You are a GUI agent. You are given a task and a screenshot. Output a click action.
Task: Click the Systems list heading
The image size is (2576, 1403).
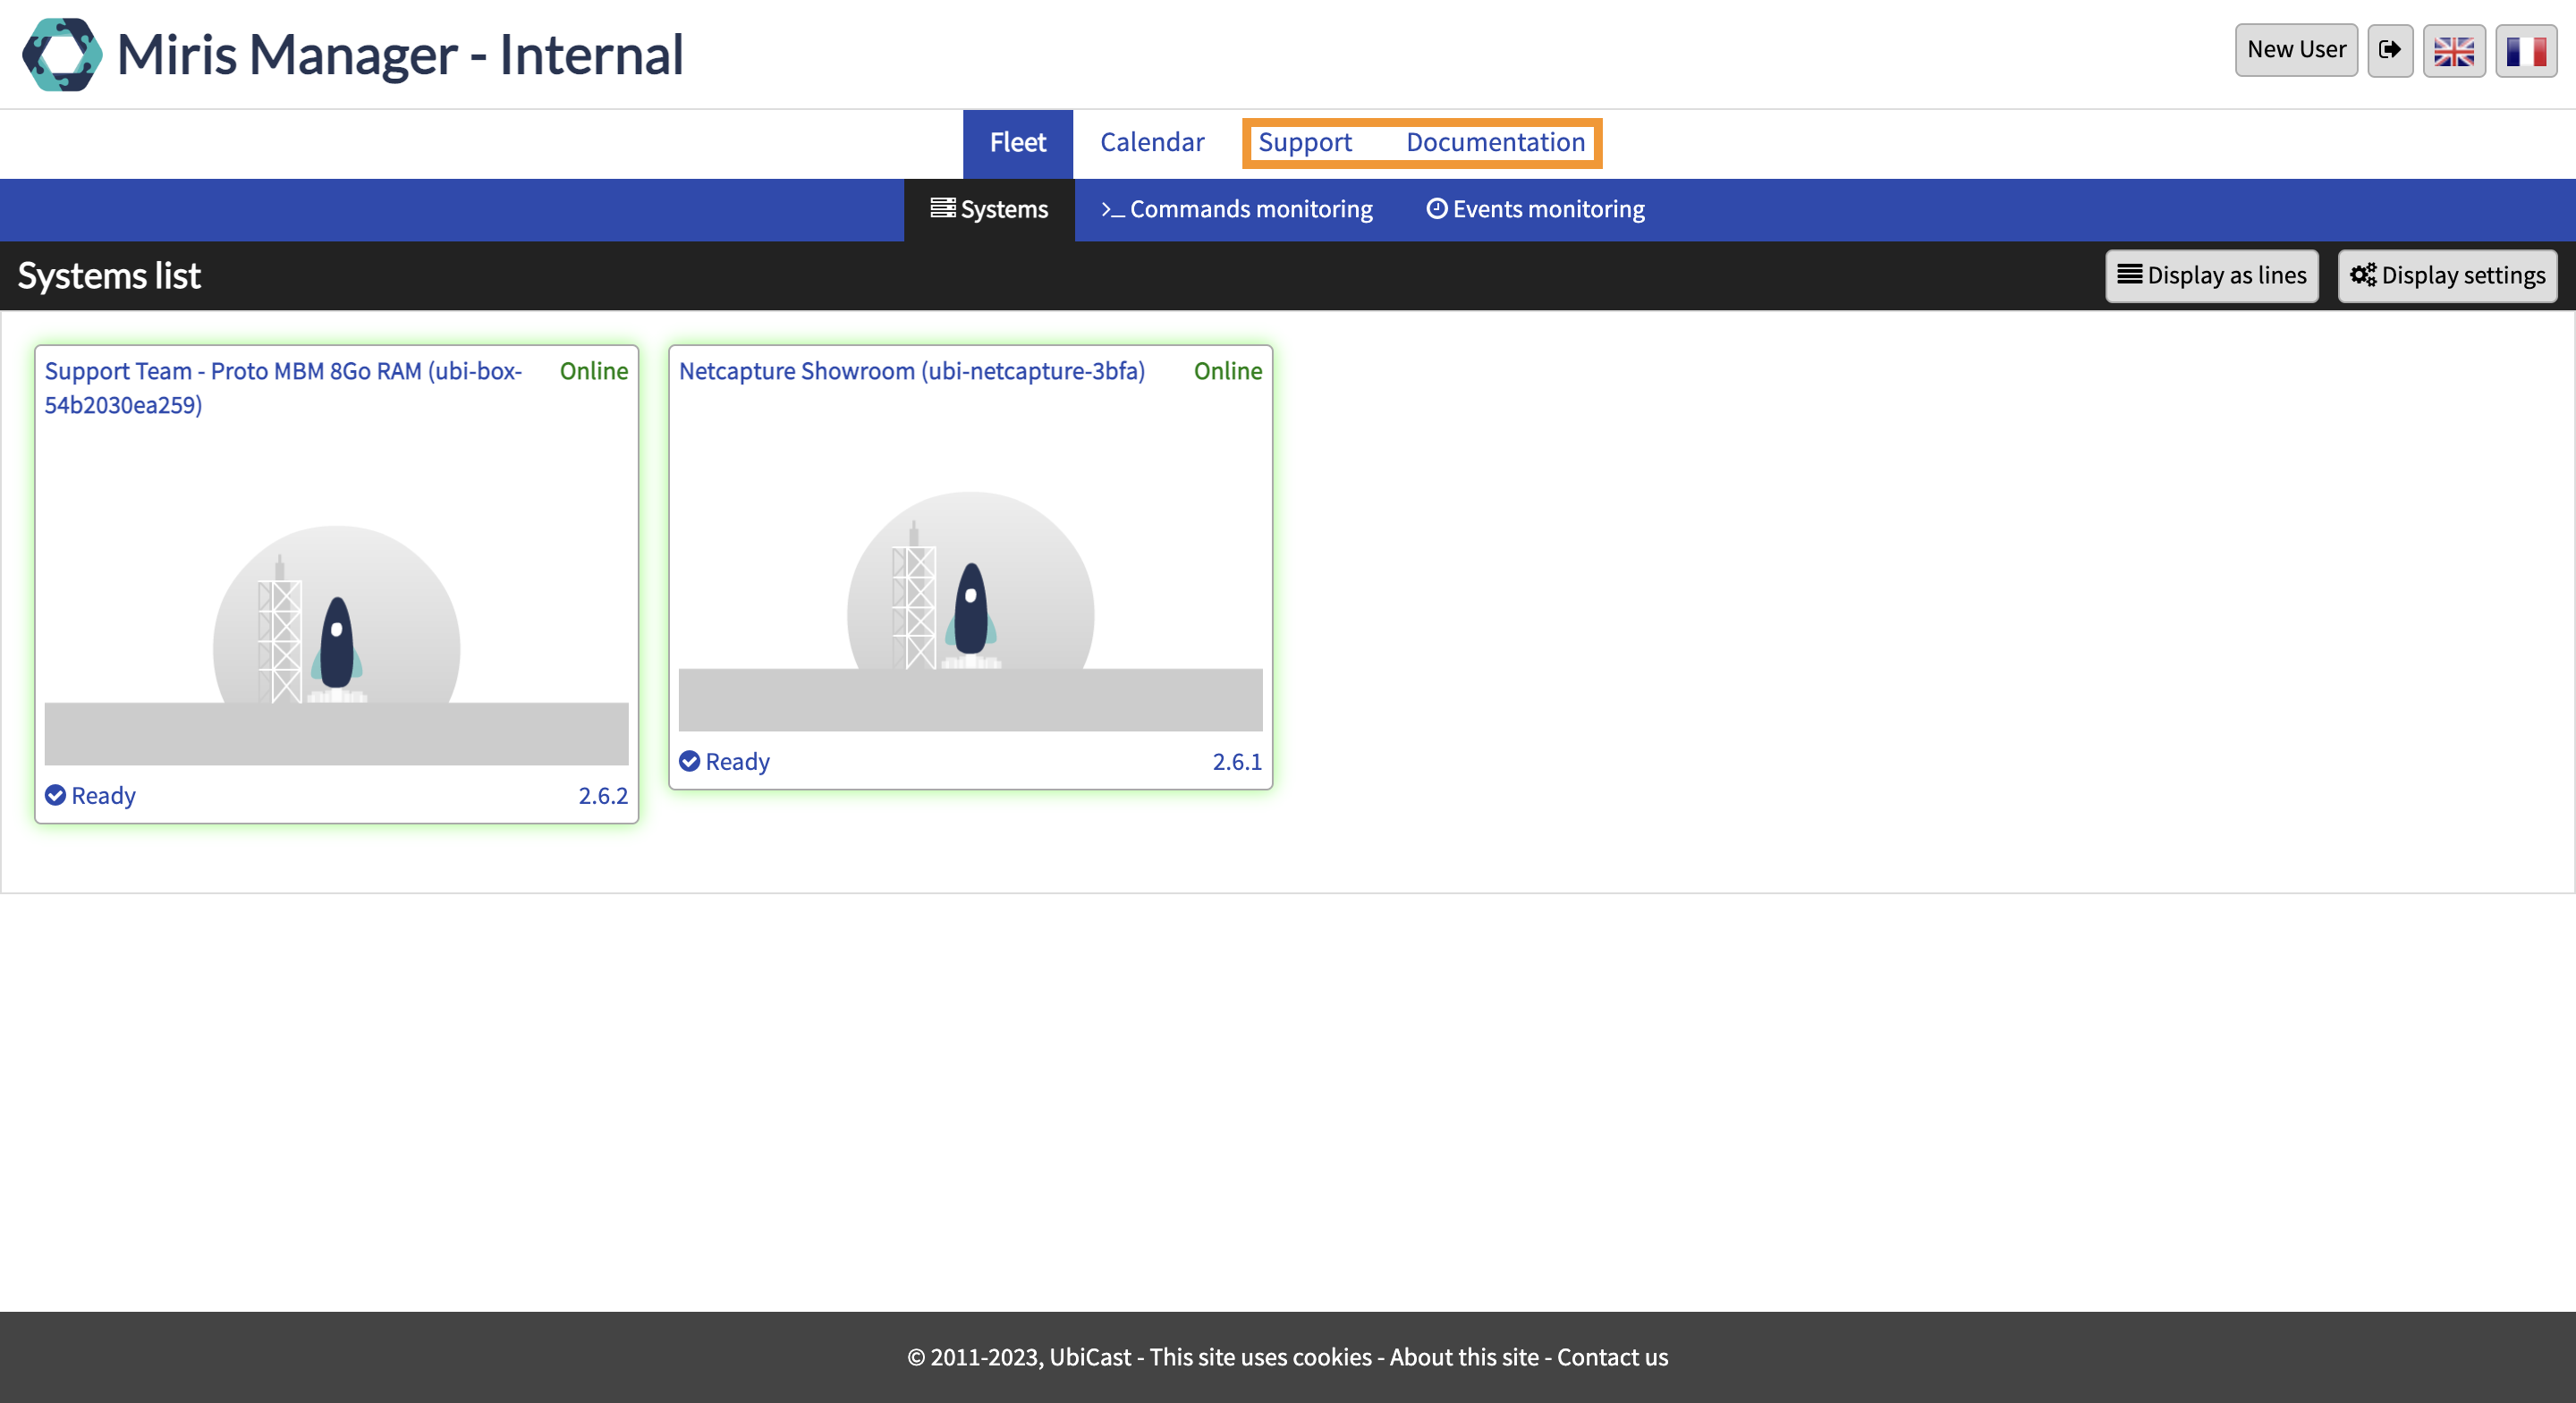(109, 276)
